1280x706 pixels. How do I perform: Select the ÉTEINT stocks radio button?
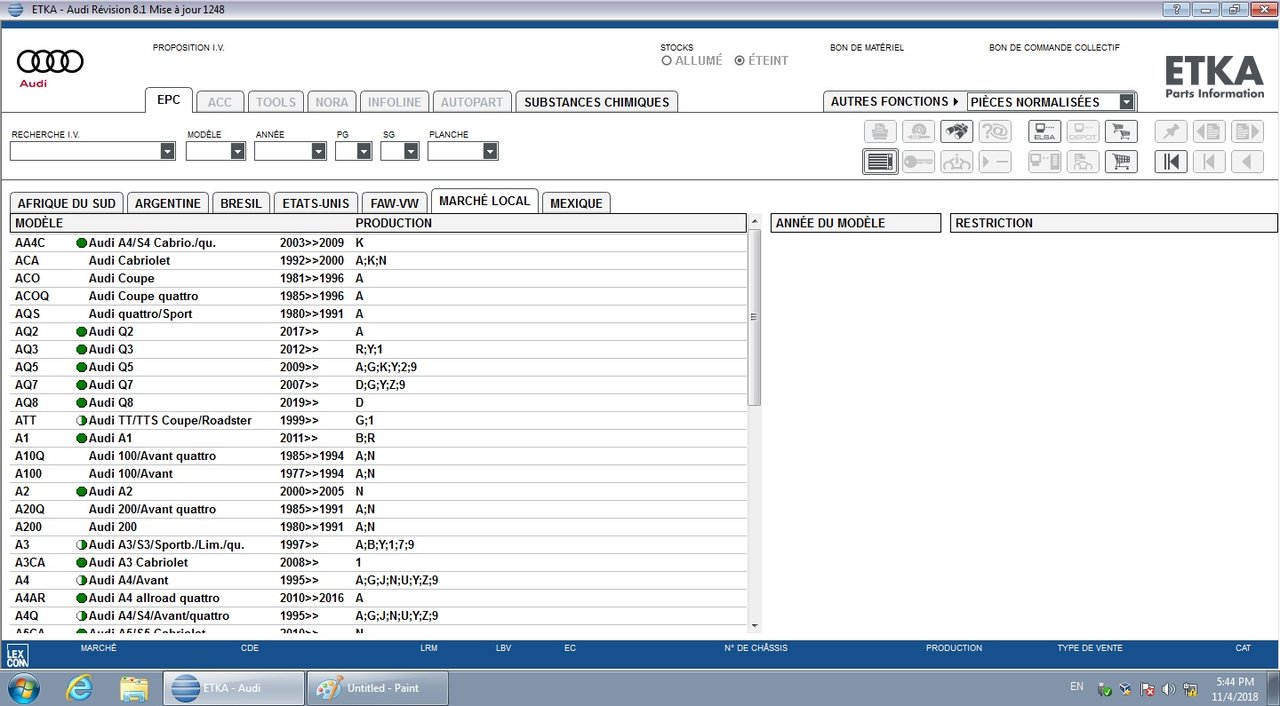[739, 61]
